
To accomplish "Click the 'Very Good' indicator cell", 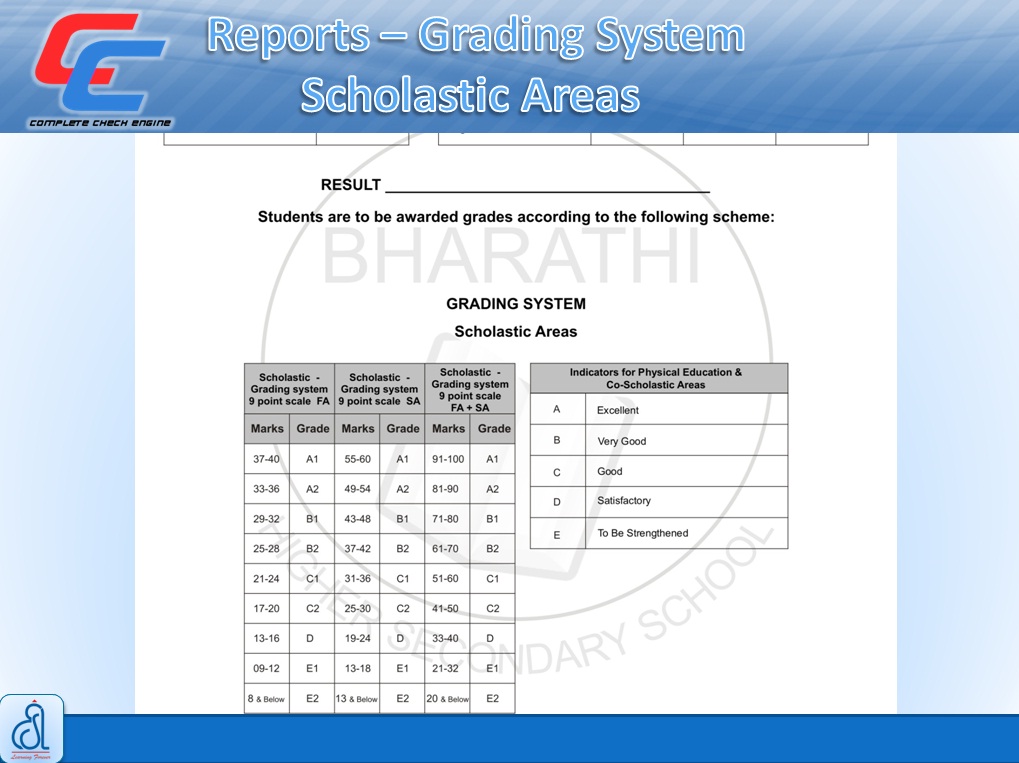I will (686, 441).
